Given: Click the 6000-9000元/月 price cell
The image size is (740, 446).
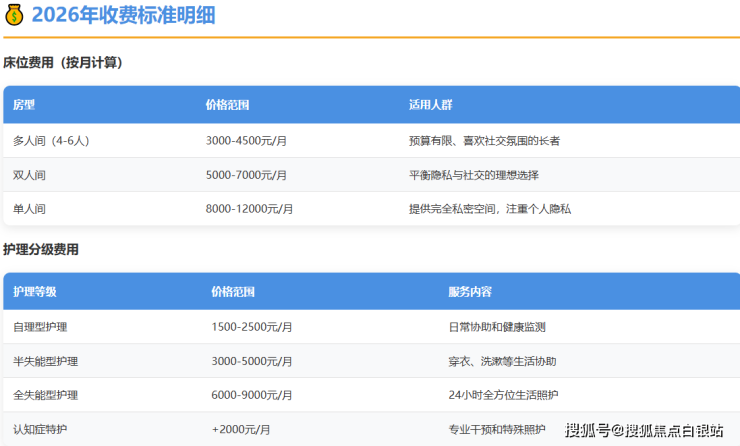Looking at the screenshot, I should [x=252, y=395].
